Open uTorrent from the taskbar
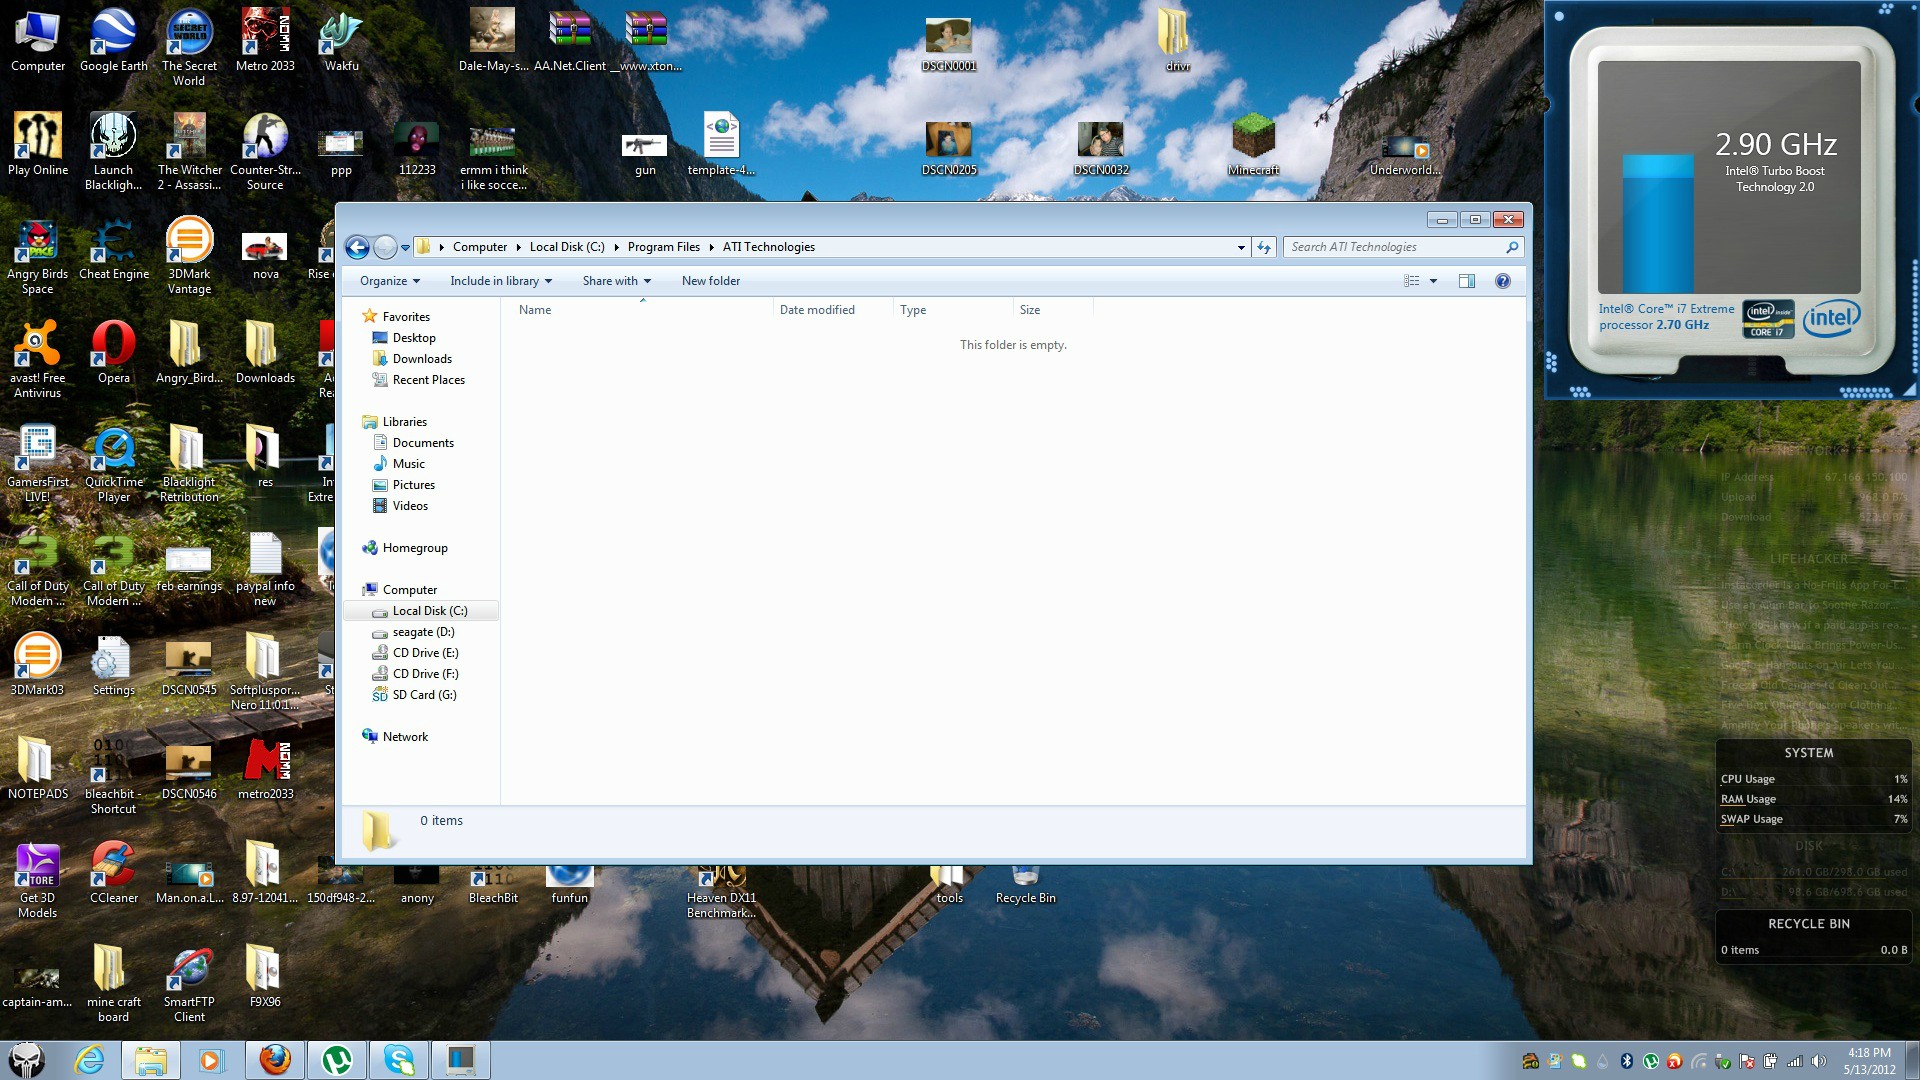Viewport: 1920px width, 1080px height. (x=337, y=1060)
